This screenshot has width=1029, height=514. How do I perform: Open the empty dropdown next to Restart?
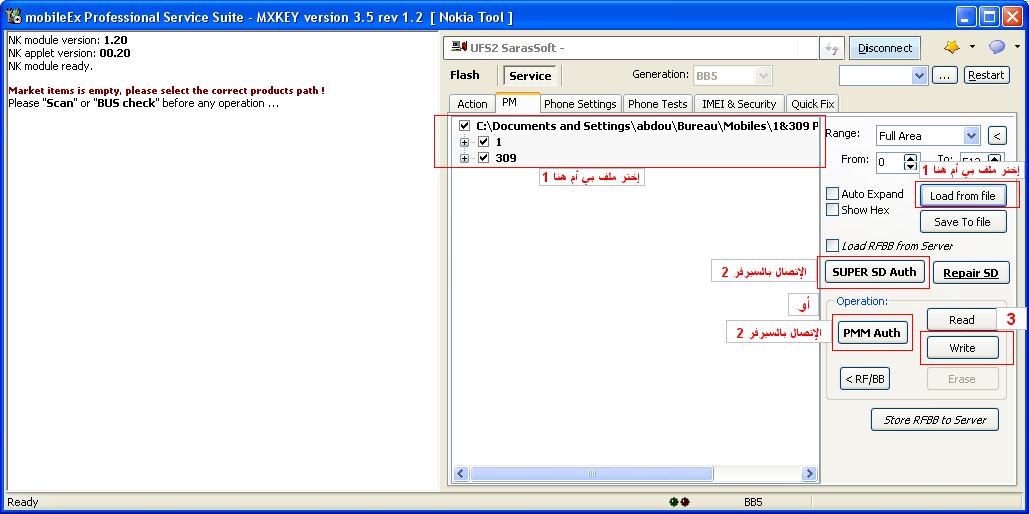click(919, 75)
